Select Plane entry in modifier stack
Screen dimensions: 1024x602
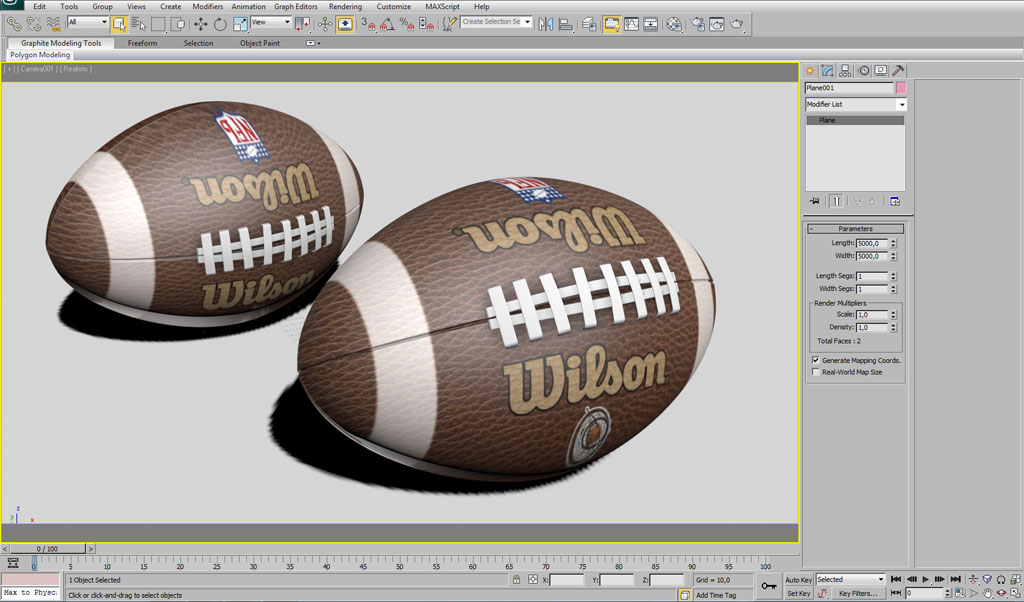pos(856,120)
